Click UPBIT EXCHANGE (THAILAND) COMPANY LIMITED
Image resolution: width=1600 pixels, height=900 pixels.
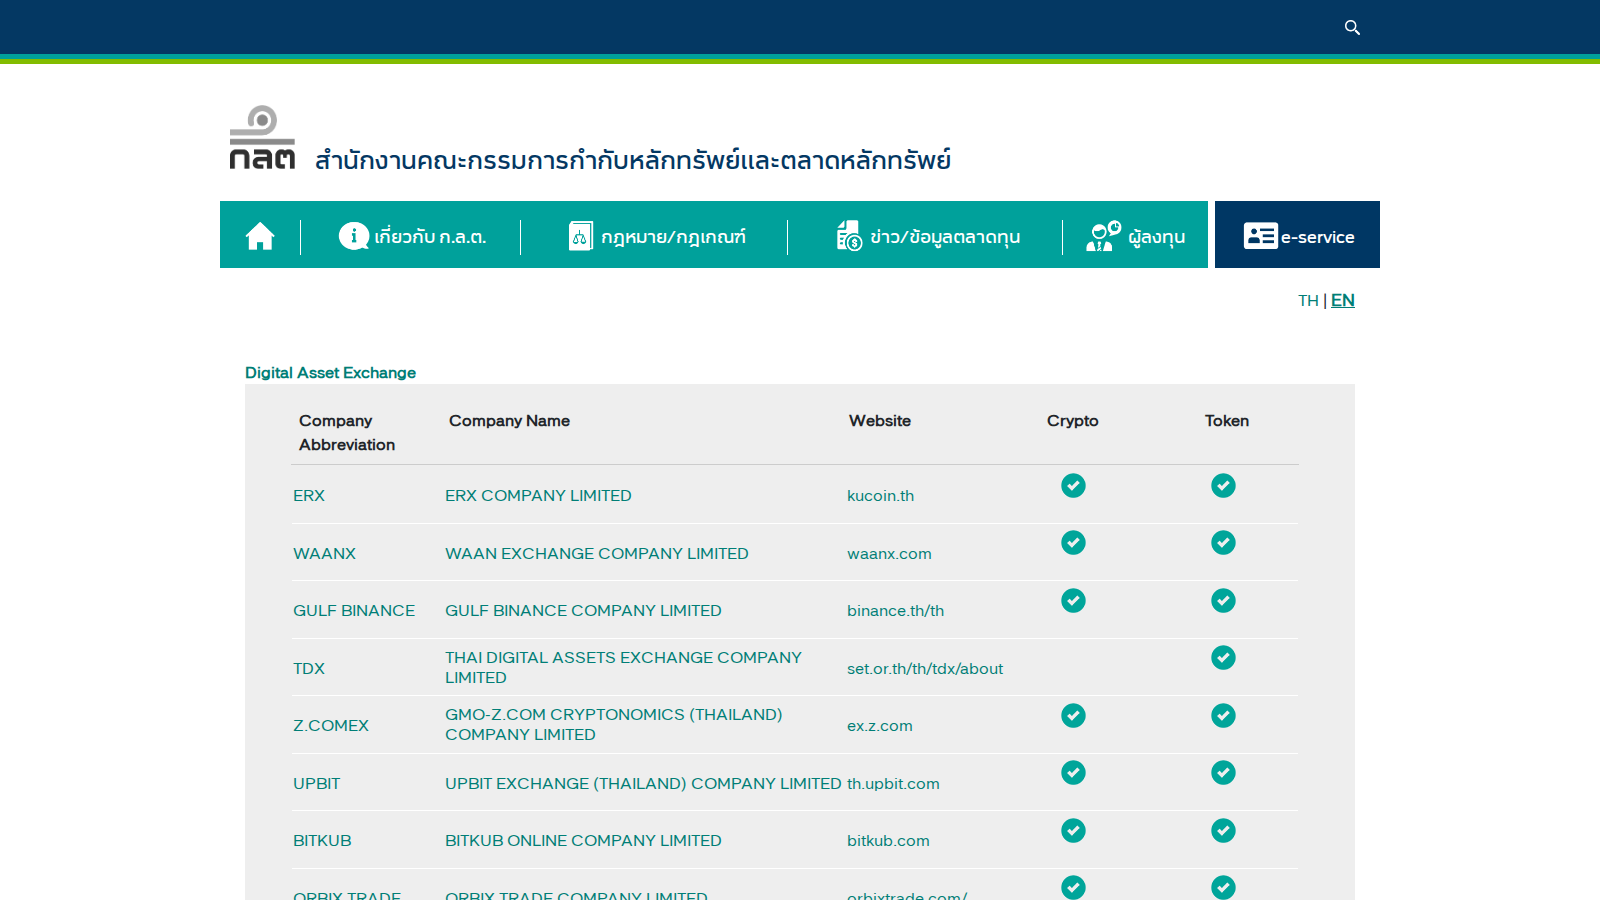[643, 784]
